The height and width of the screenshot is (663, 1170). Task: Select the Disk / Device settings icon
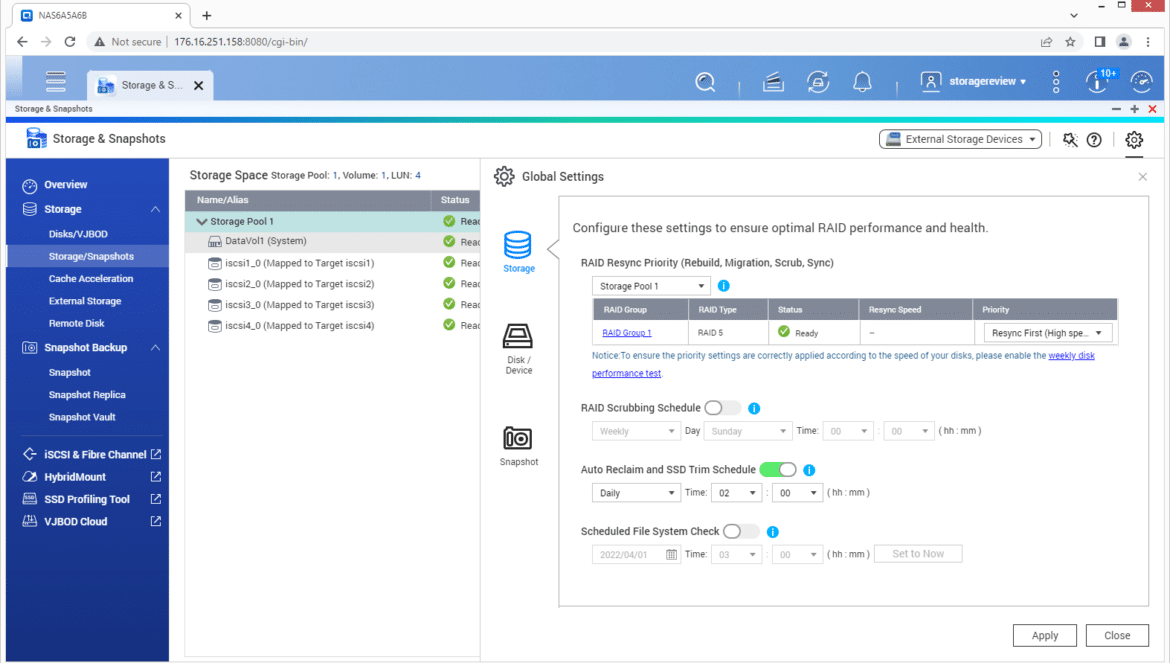[518, 349]
